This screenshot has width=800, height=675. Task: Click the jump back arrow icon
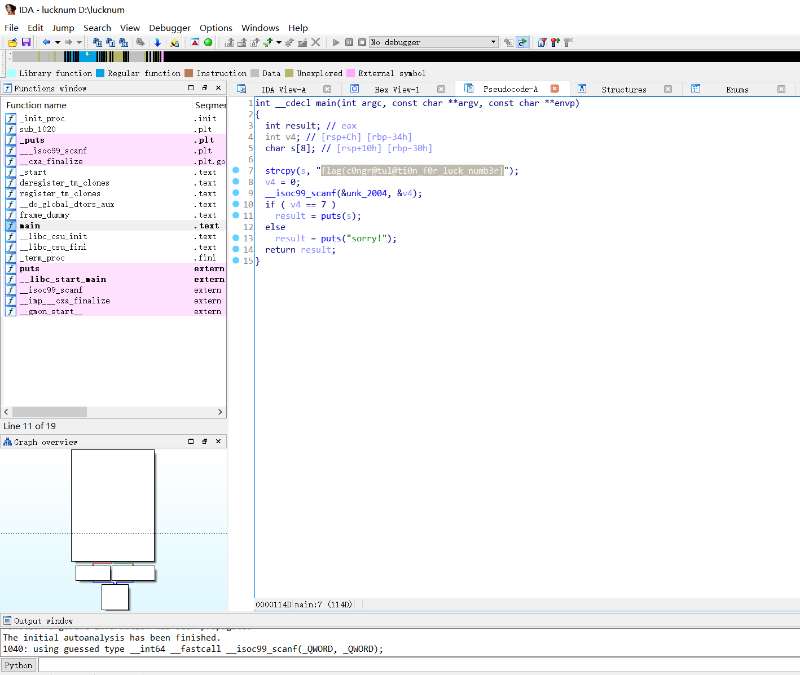(45, 43)
